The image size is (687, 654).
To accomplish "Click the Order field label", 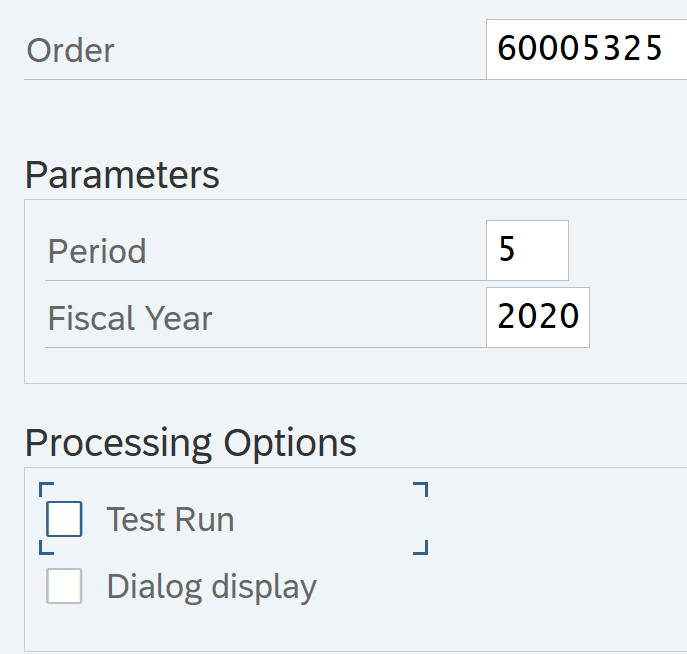I will click(71, 50).
